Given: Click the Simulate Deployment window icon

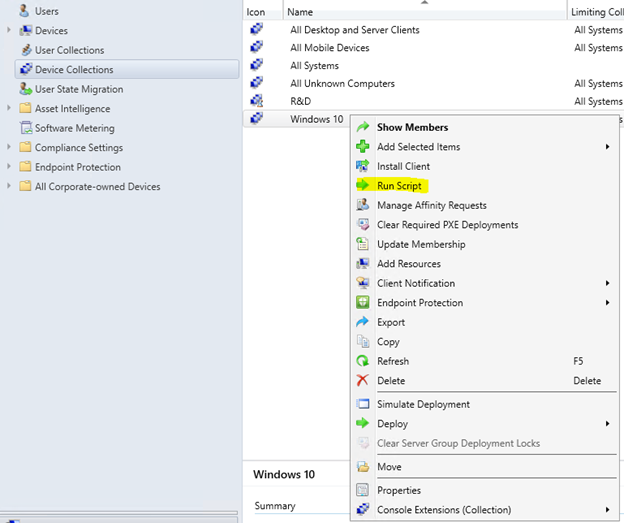Looking at the screenshot, I should [363, 404].
